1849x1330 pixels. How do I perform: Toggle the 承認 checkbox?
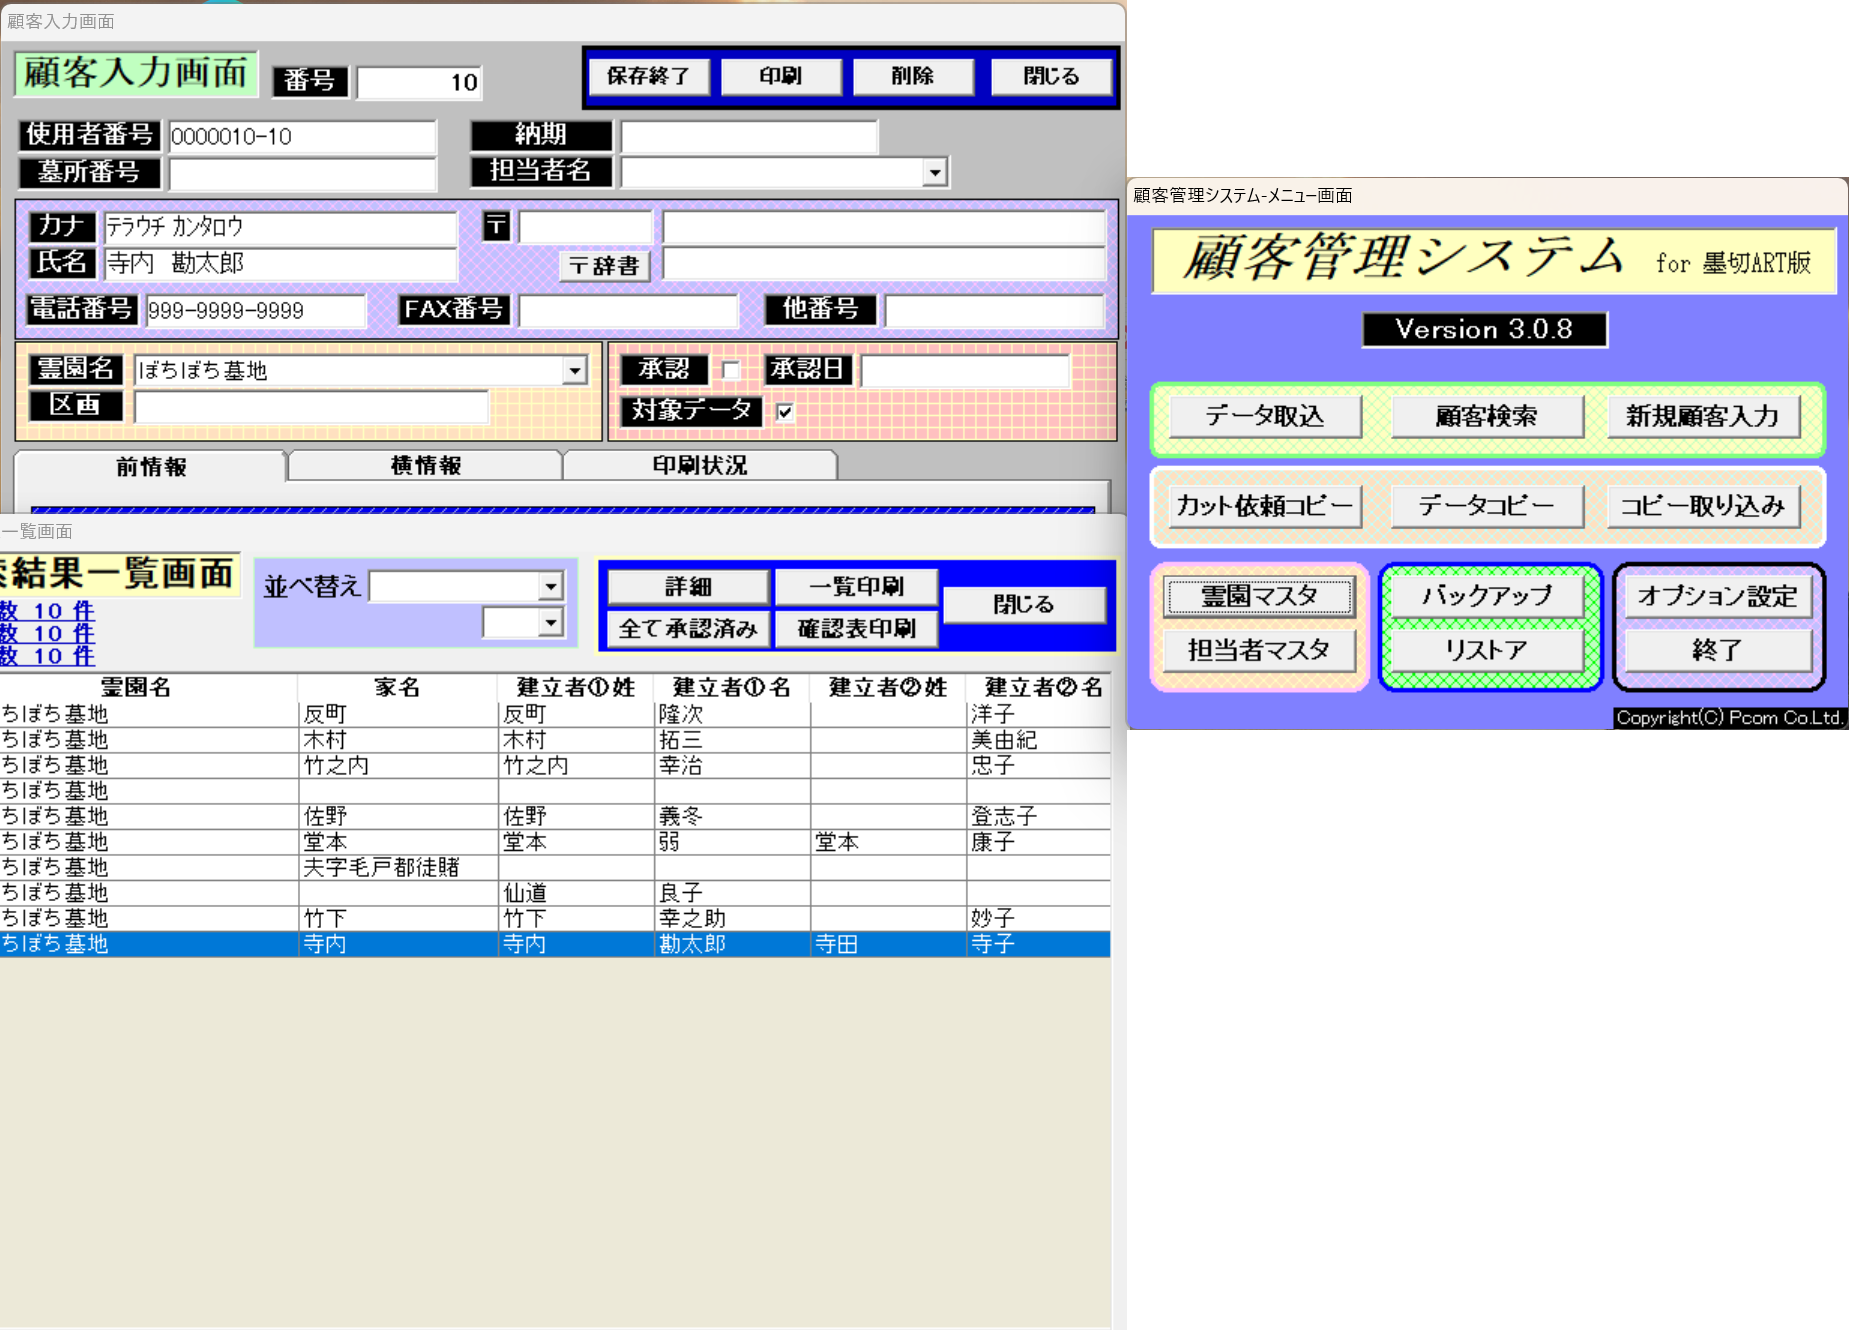pos(731,370)
